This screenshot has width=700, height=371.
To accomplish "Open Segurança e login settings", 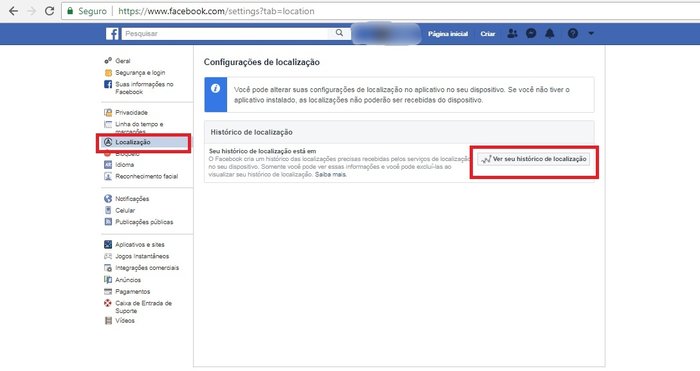I will click(140, 72).
